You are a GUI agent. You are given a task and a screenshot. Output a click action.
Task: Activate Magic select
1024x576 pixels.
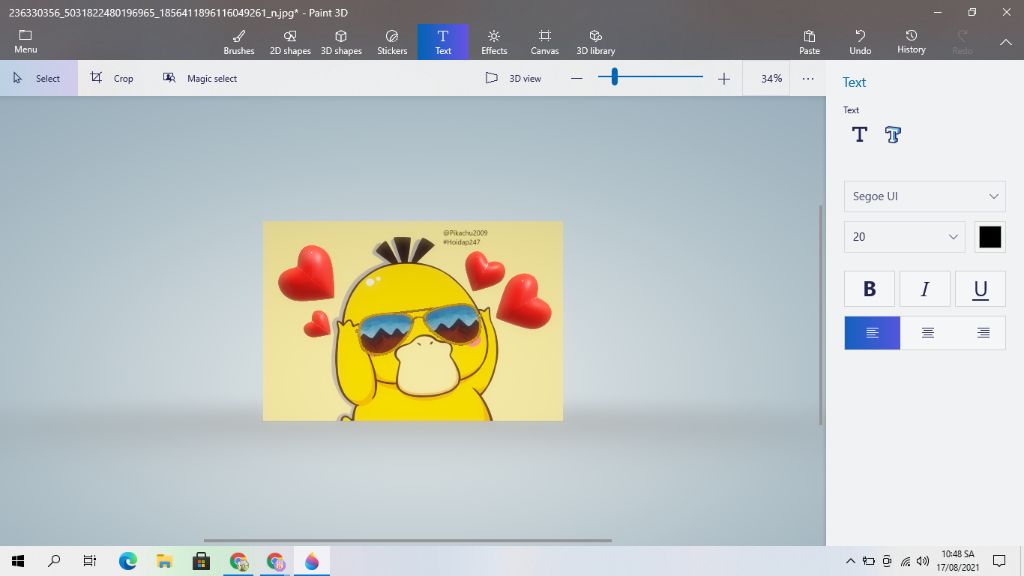pos(200,78)
